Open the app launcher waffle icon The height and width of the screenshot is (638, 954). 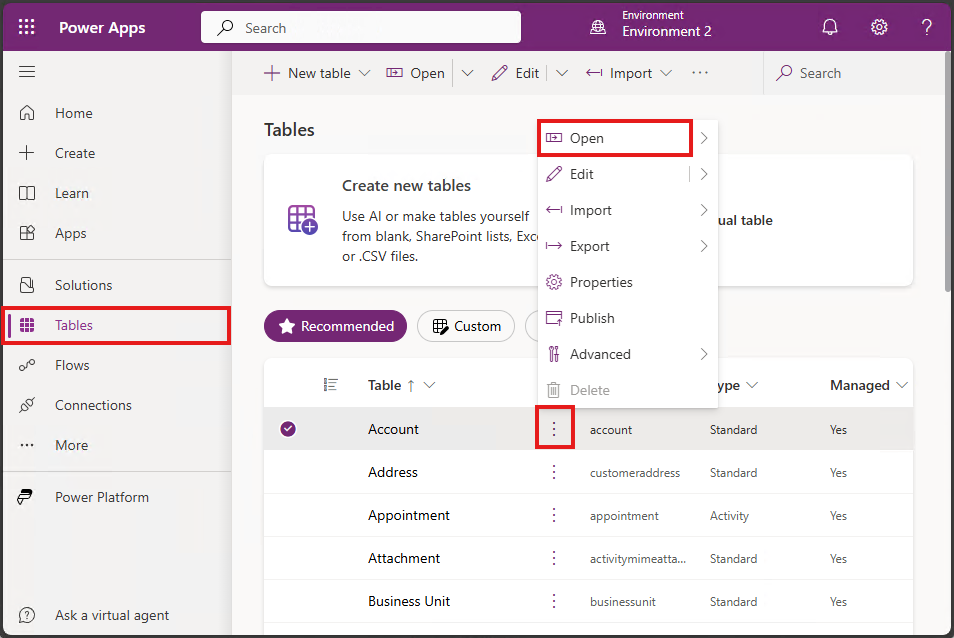pos(27,27)
